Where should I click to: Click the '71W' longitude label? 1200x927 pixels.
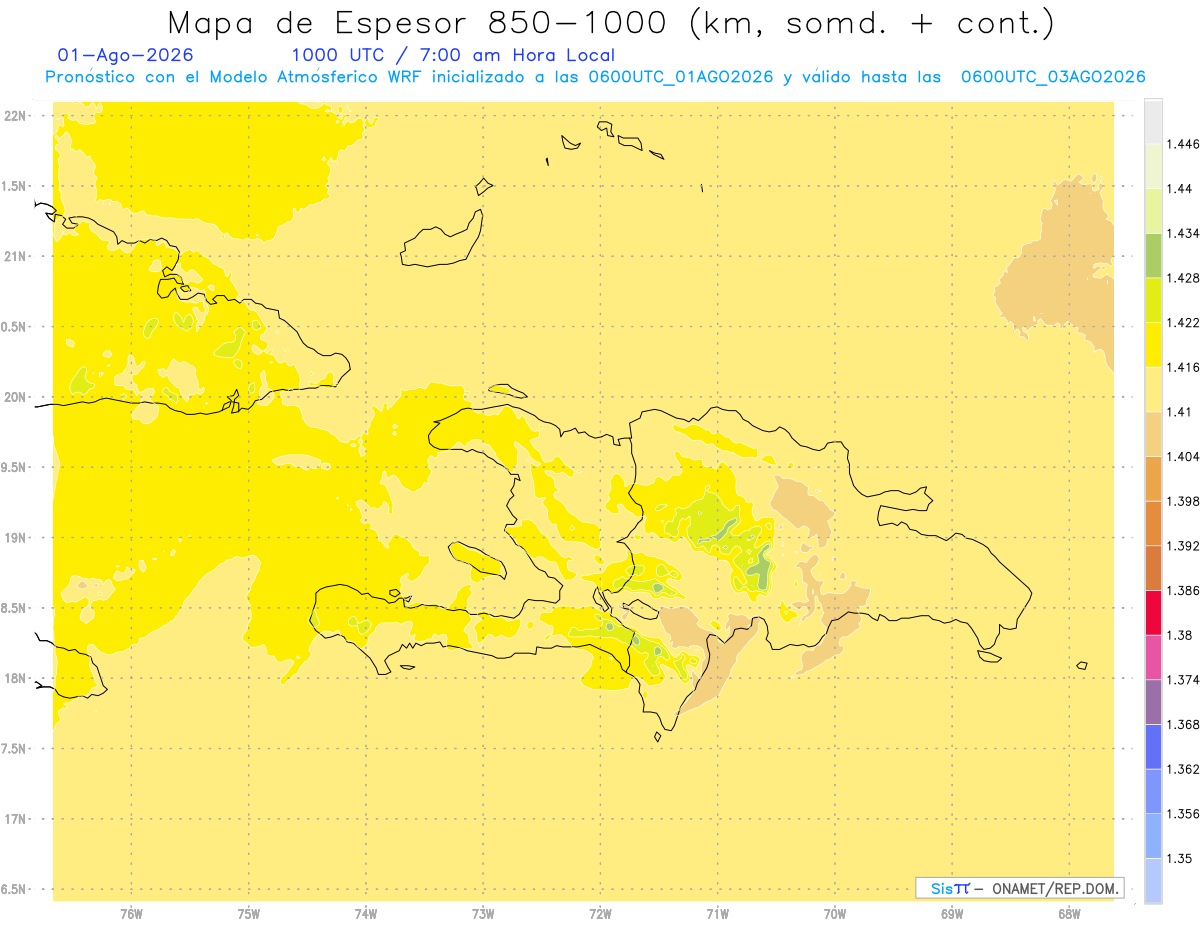717,914
